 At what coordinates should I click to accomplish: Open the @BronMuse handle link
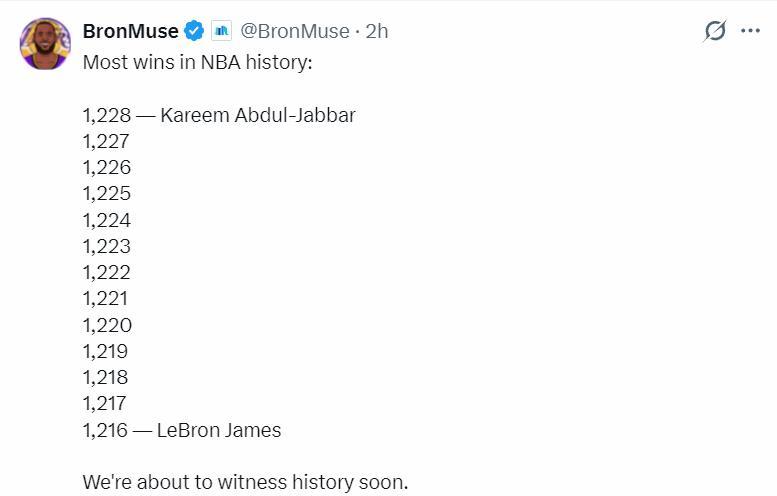coord(295,31)
